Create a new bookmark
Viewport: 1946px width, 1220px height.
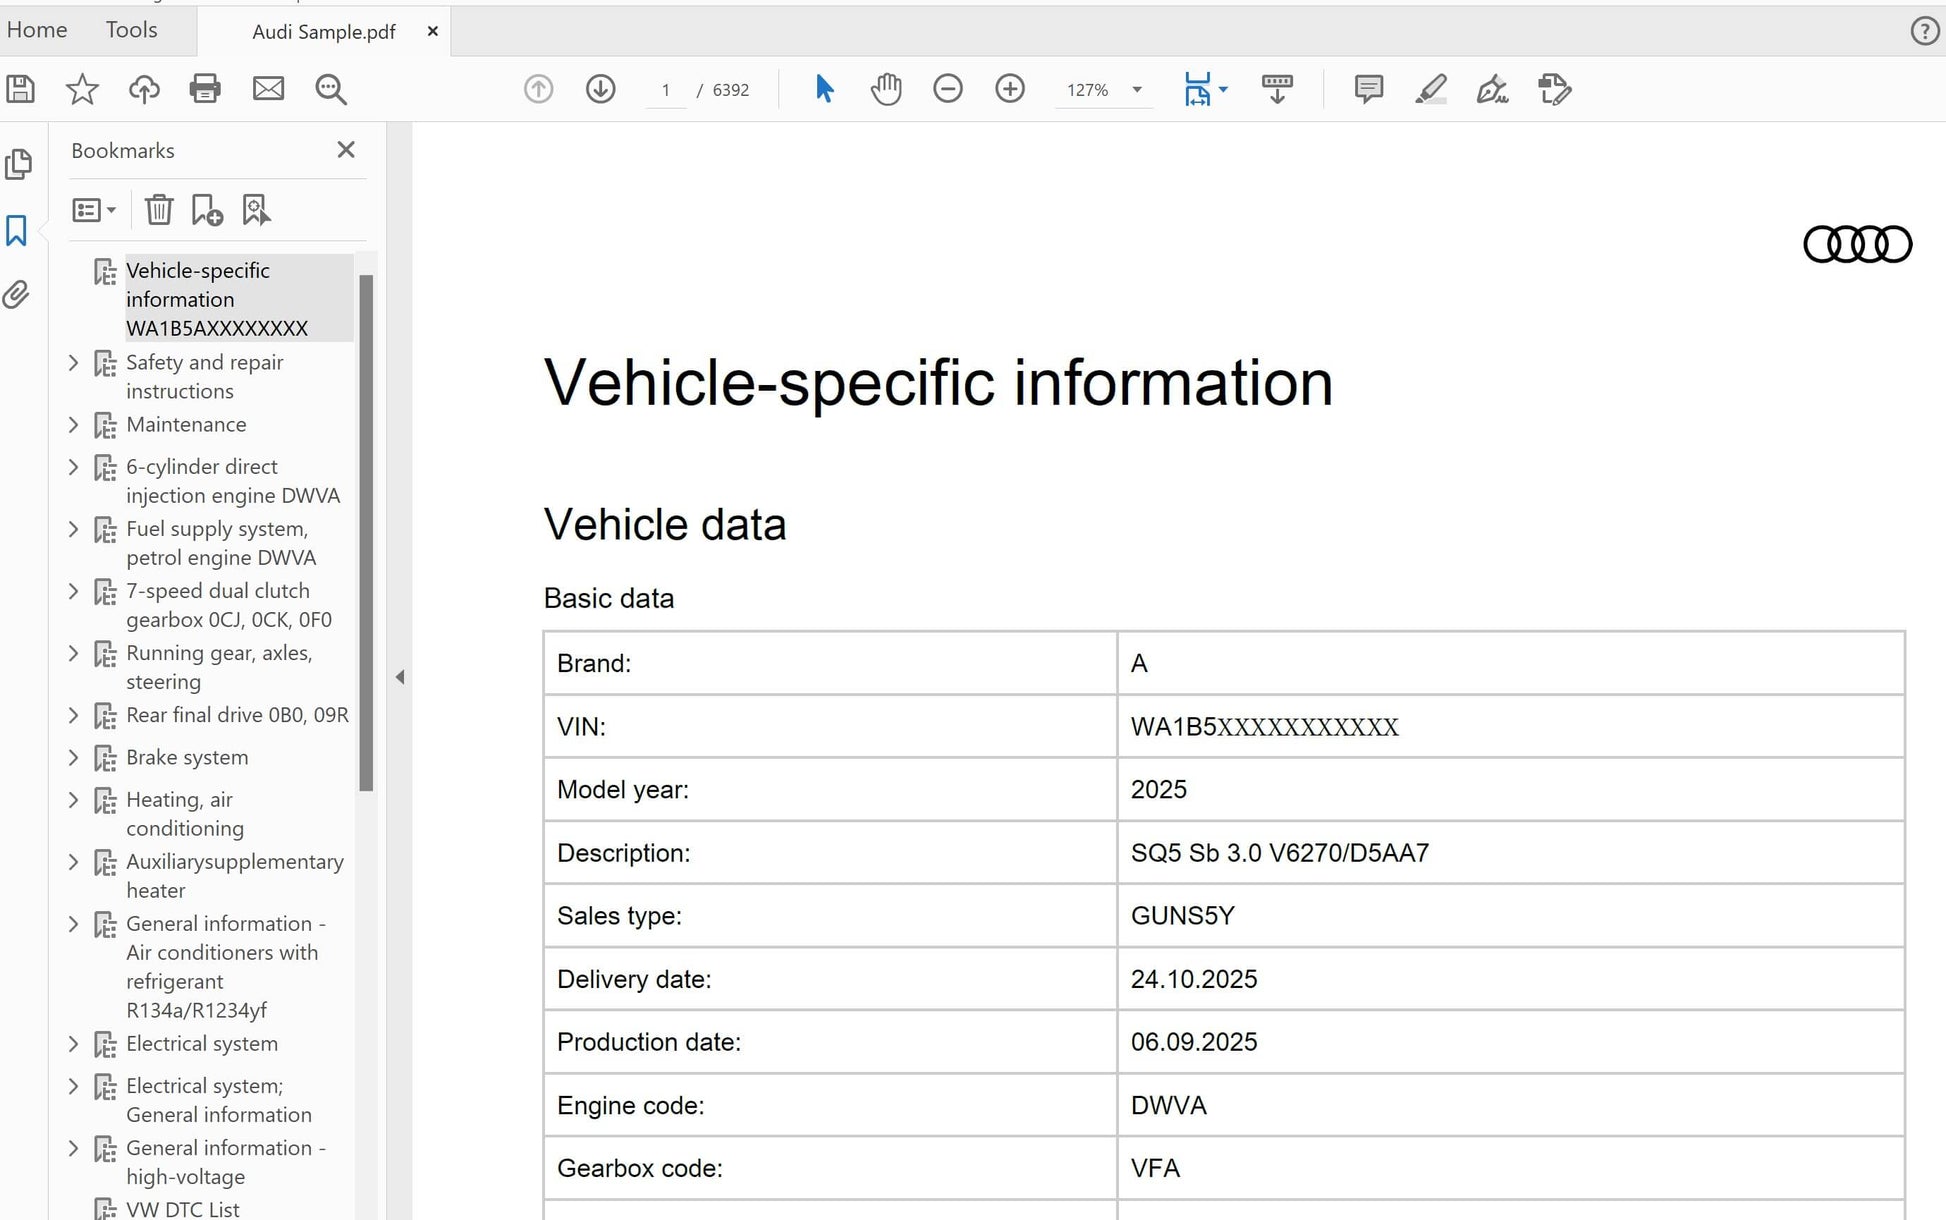(206, 209)
